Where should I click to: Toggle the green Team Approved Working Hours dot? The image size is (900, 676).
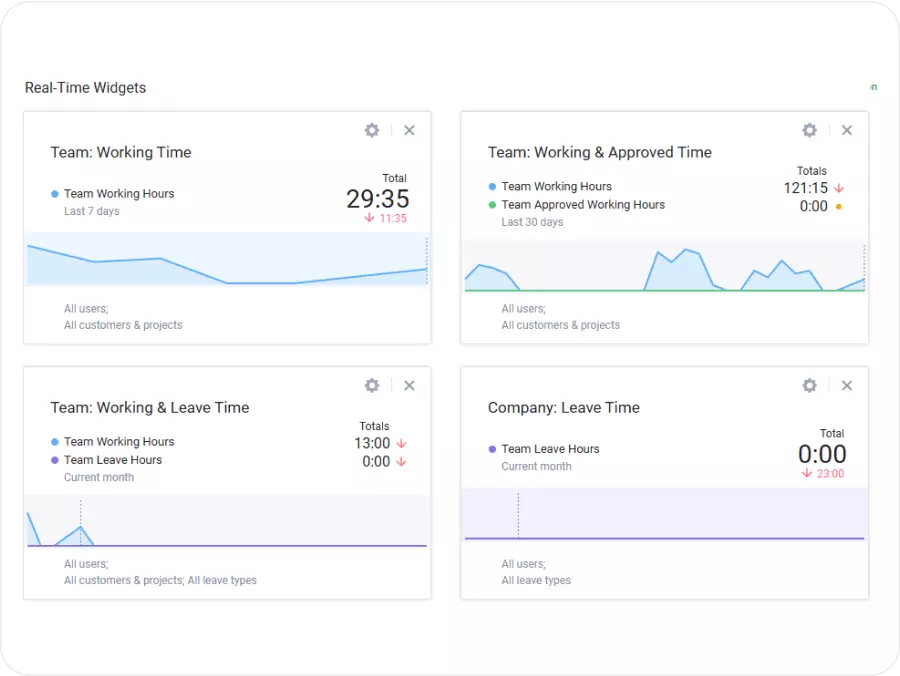(x=491, y=204)
